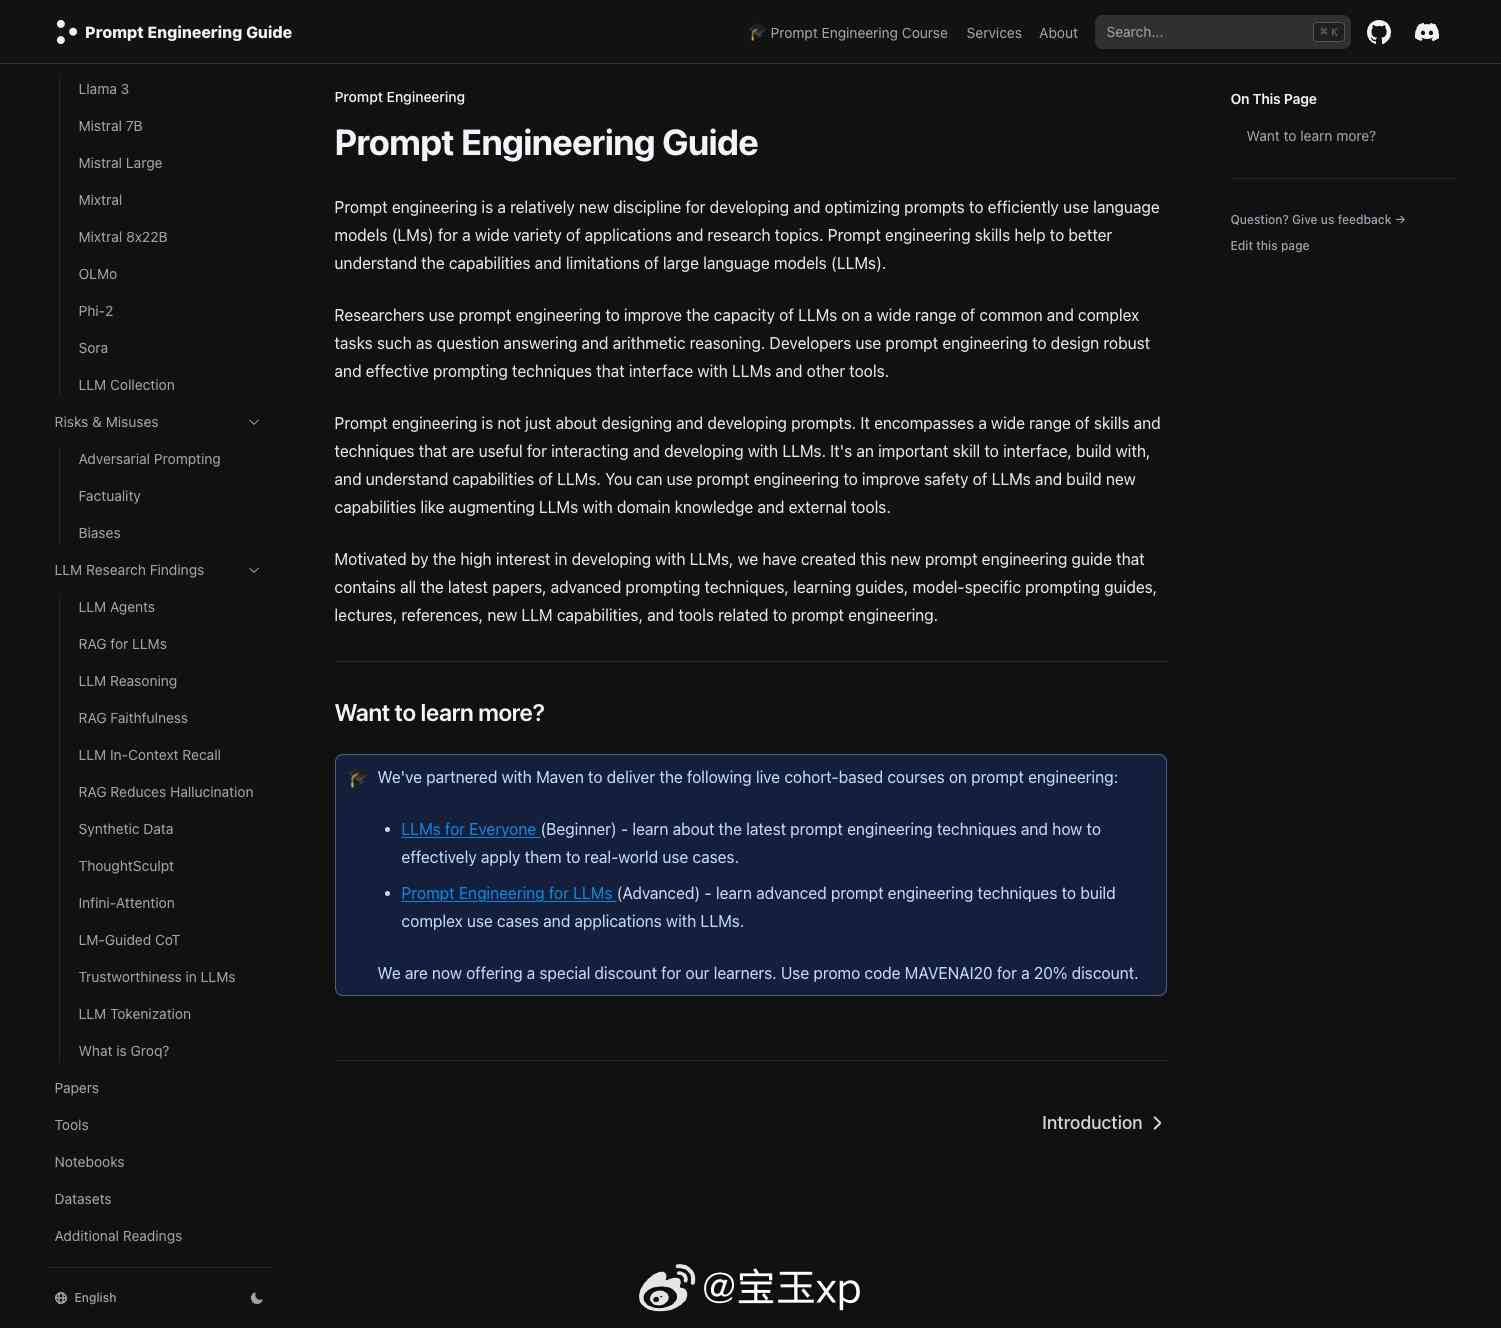
Task: Go to the About page
Action: click(x=1058, y=33)
